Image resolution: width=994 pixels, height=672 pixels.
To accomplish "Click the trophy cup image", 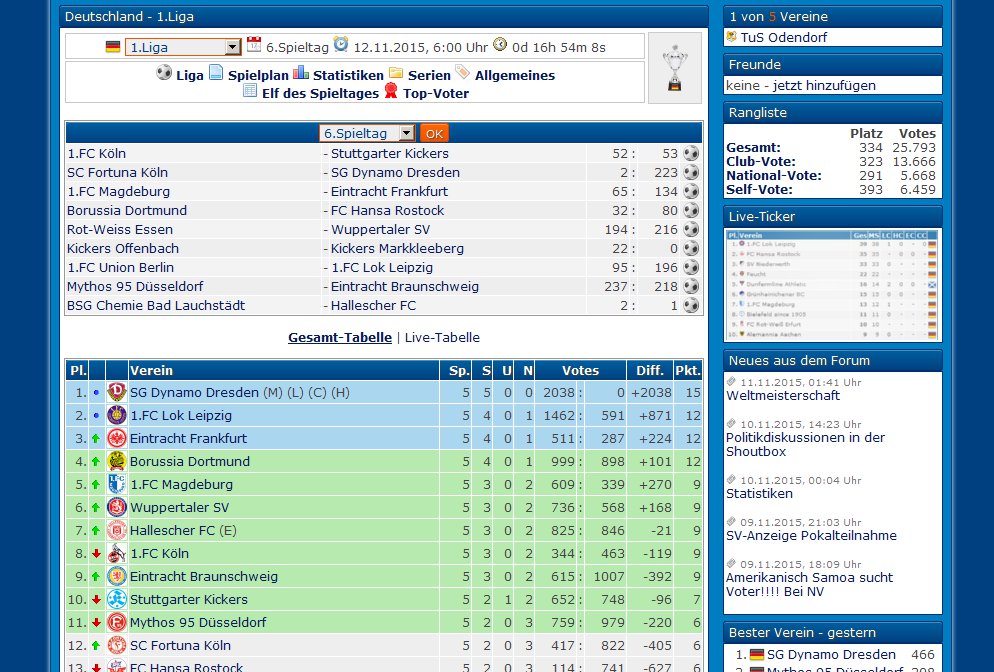I will click(x=674, y=68).
